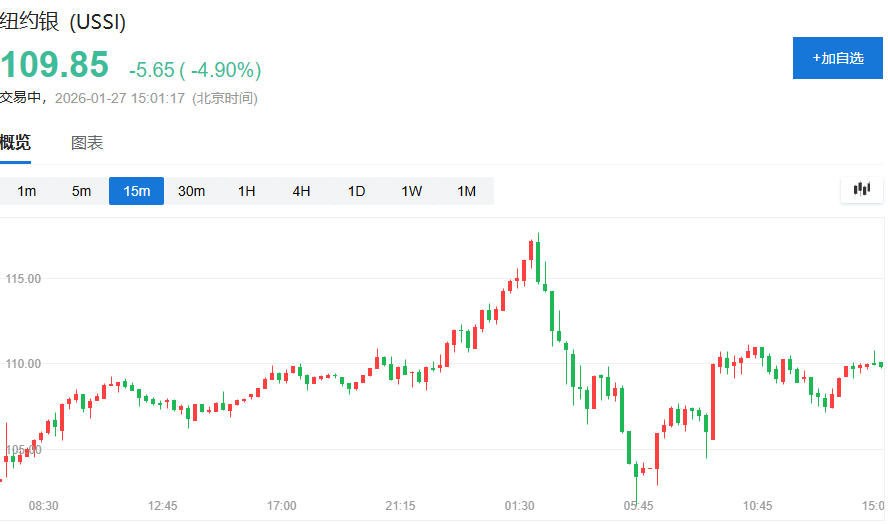The width and height of the screenshot is (888, 524).
Task: Select the 1m timeframe
Action: tap(27, 191)
